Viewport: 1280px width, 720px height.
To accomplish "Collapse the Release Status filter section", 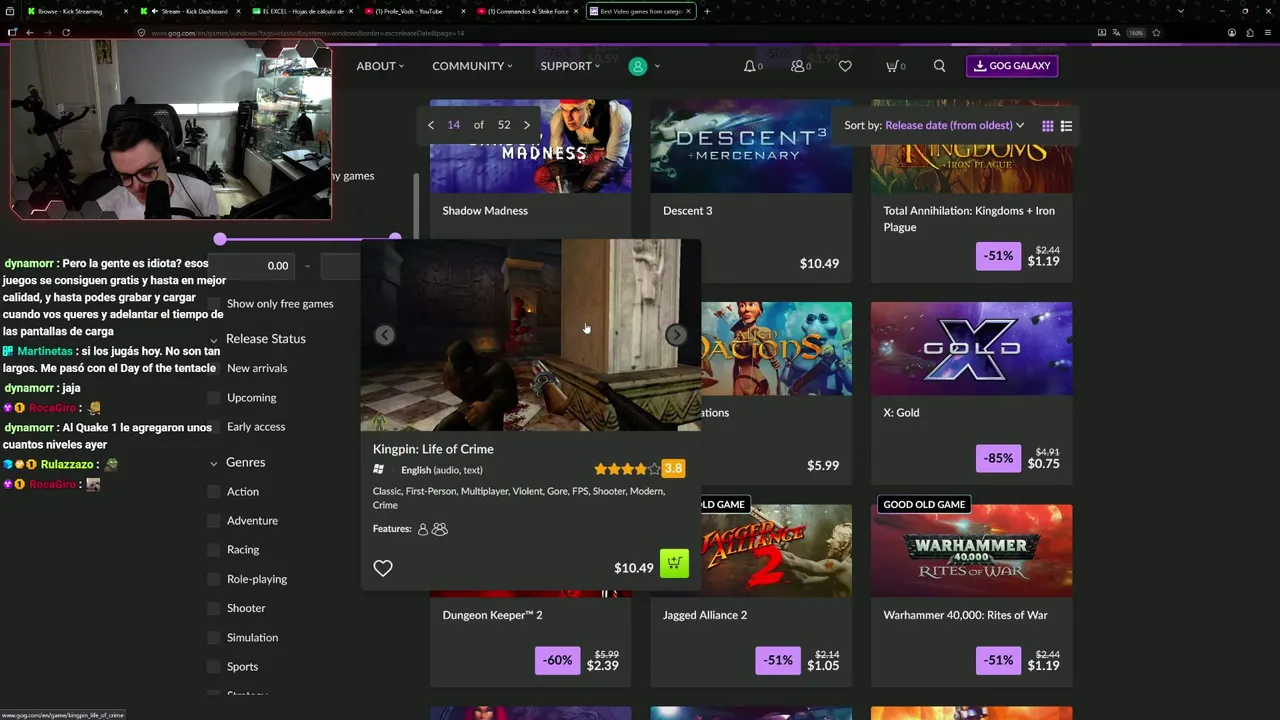I will pos(214,340).
